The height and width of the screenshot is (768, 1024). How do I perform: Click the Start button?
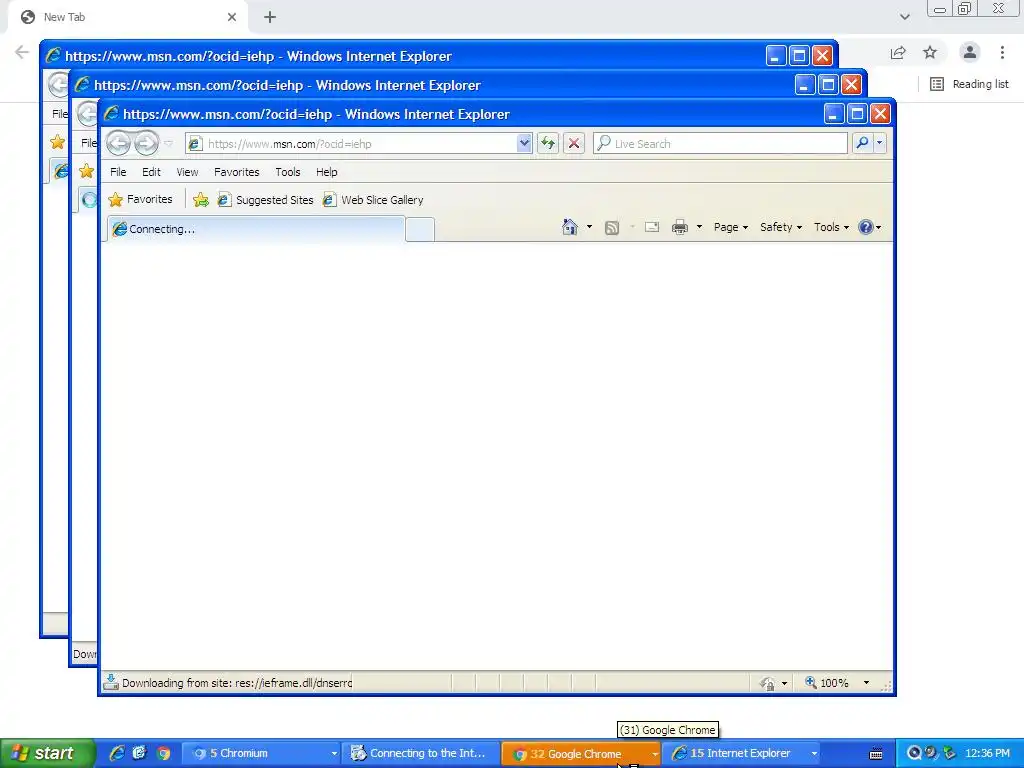click(46, 753)
